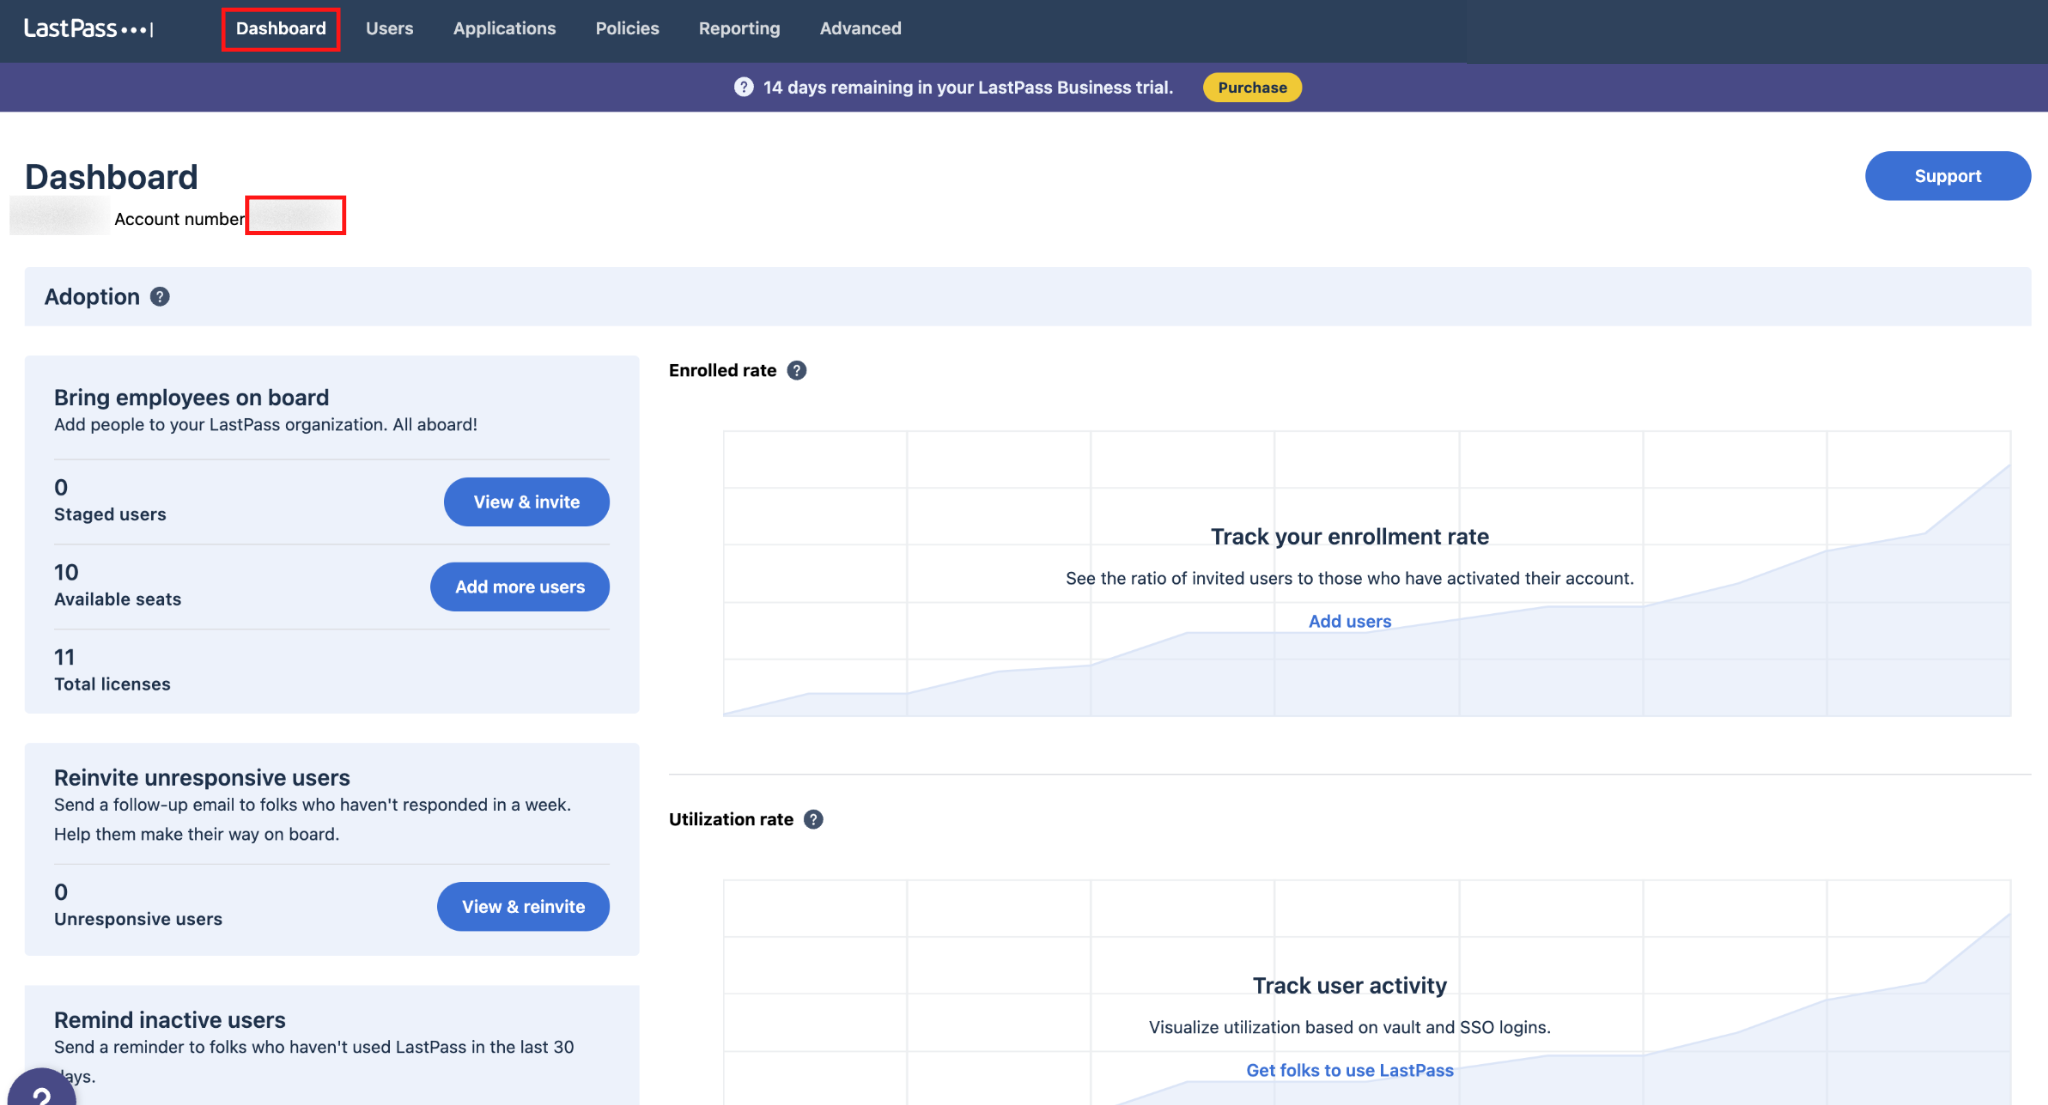This screenshot has width=2048, height=1105.
Task: Open the Adoption help question-mark icon
Action: click(x=160, y=297)
